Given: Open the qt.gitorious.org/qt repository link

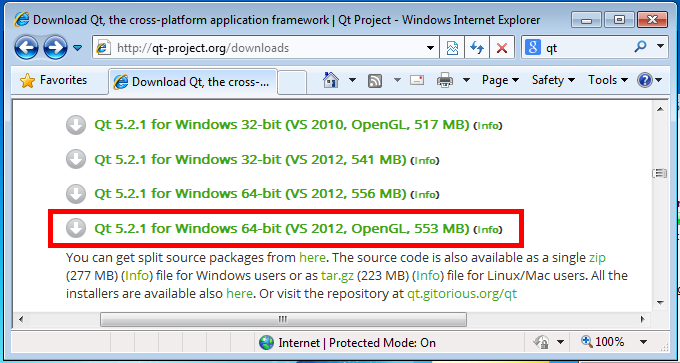Looking at the screenshot, I should [x=462, y=294].
